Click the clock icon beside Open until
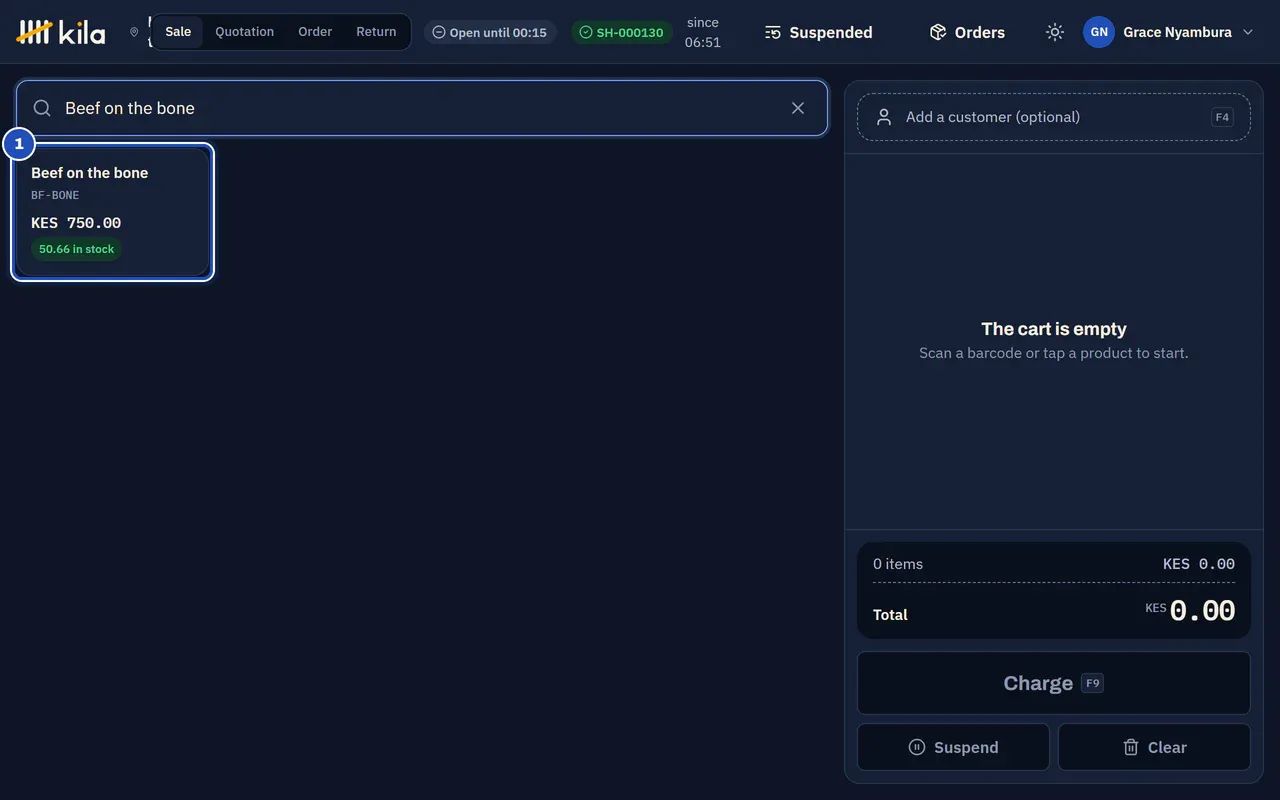1280x800 pixels. [438, 32]
